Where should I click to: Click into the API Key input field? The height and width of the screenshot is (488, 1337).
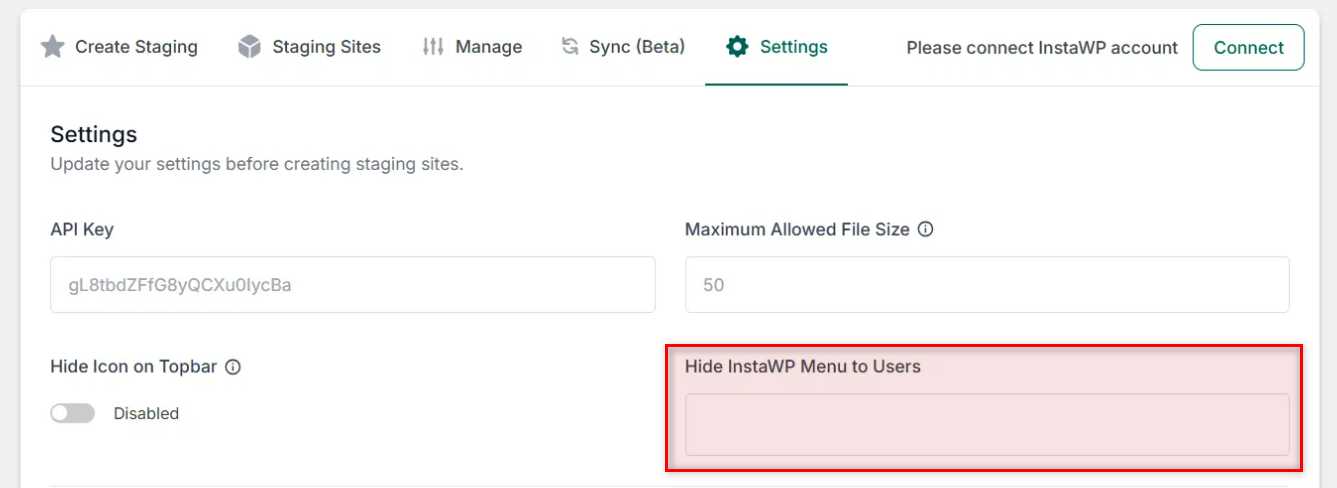click(353, 284)
